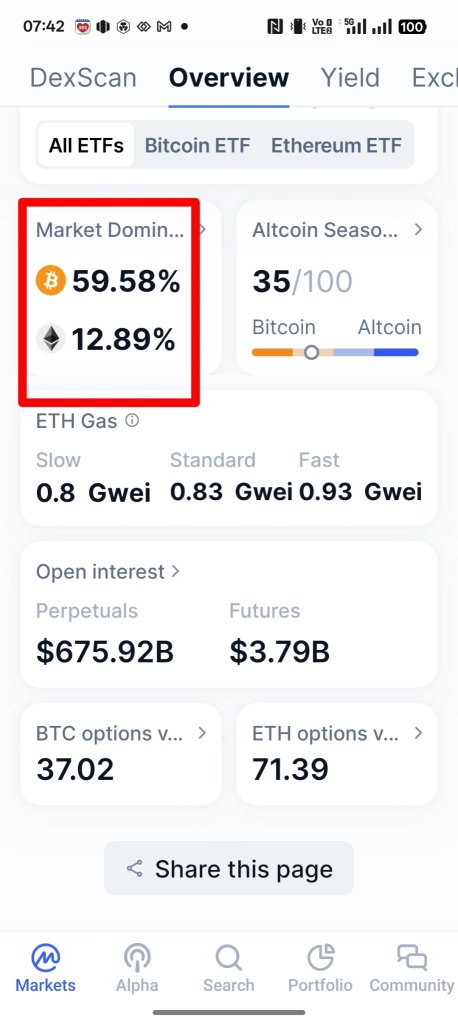
Task: Expand Open interest details chevron
Action: [x=175, y=571]
